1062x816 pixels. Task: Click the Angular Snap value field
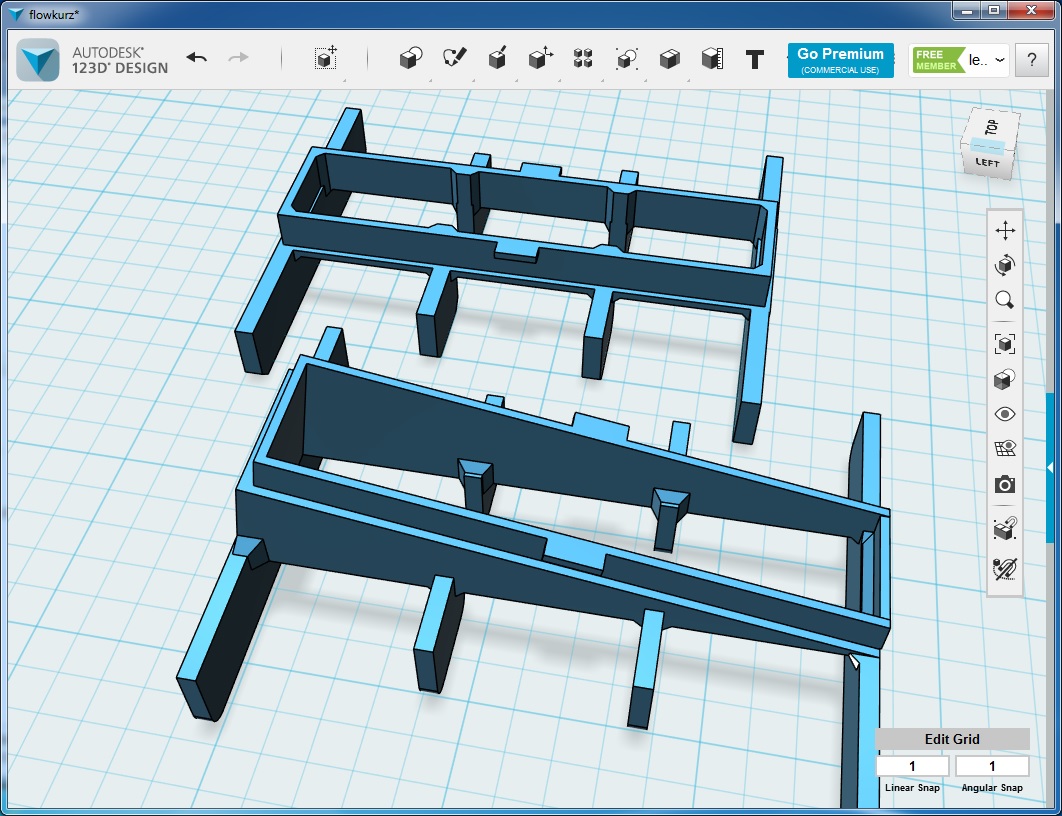point(992,767)
